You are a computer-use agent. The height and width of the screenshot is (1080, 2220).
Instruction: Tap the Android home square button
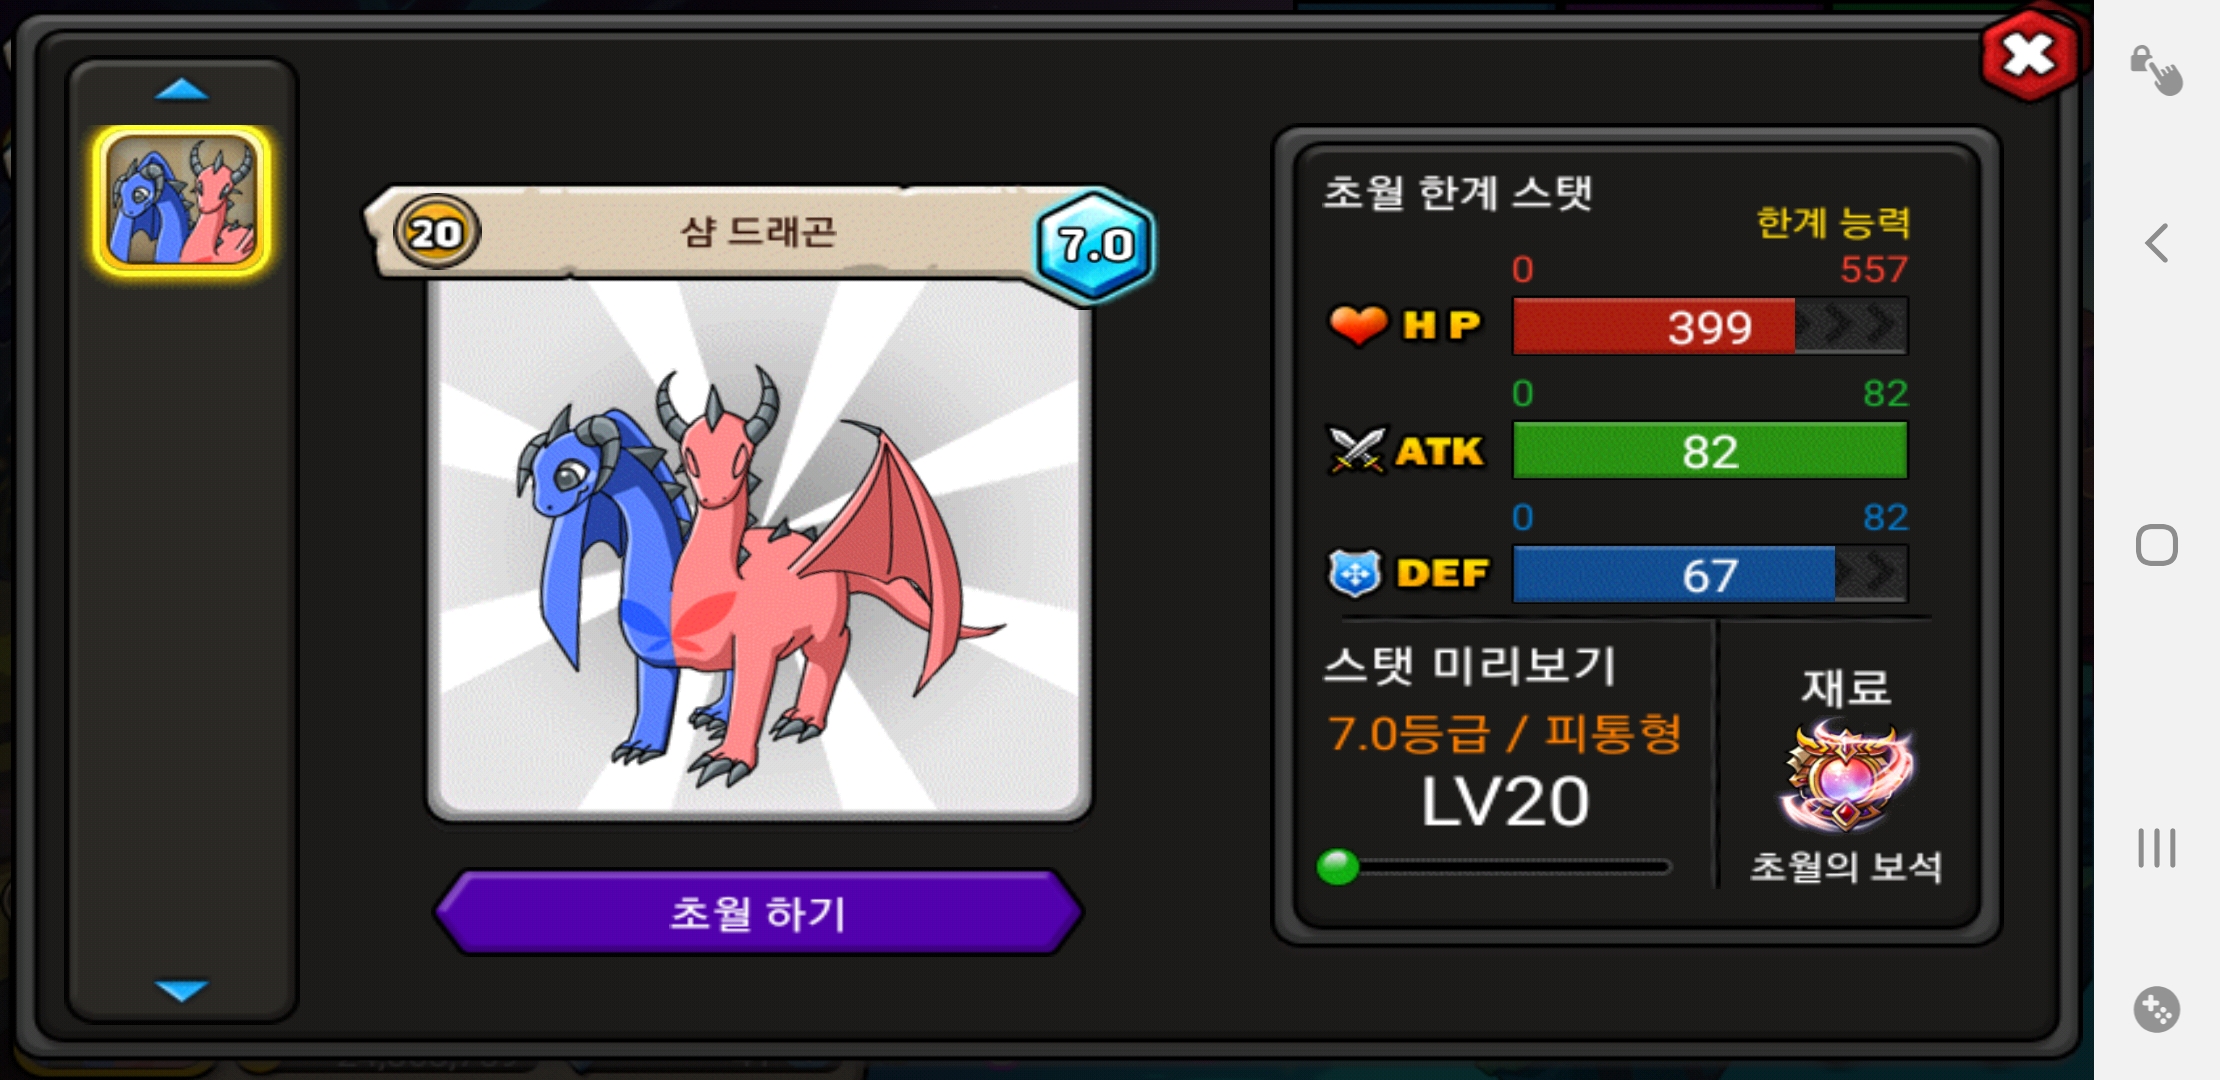click(x=2157, y=545)
